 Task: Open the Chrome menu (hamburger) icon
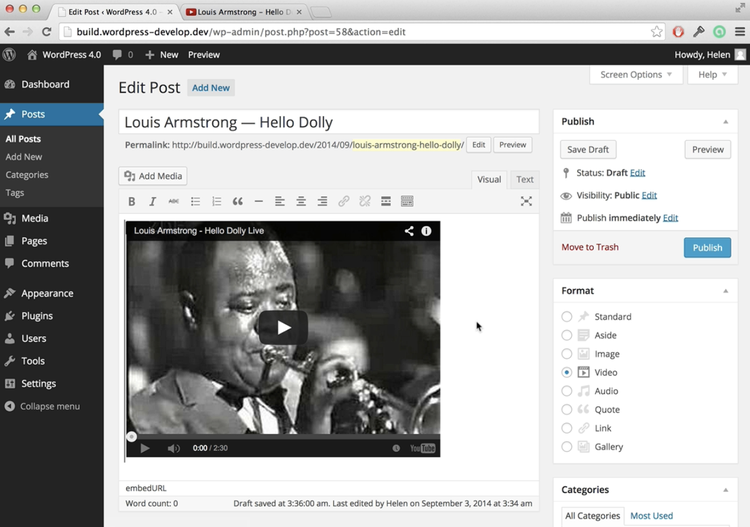coord(740,32)
